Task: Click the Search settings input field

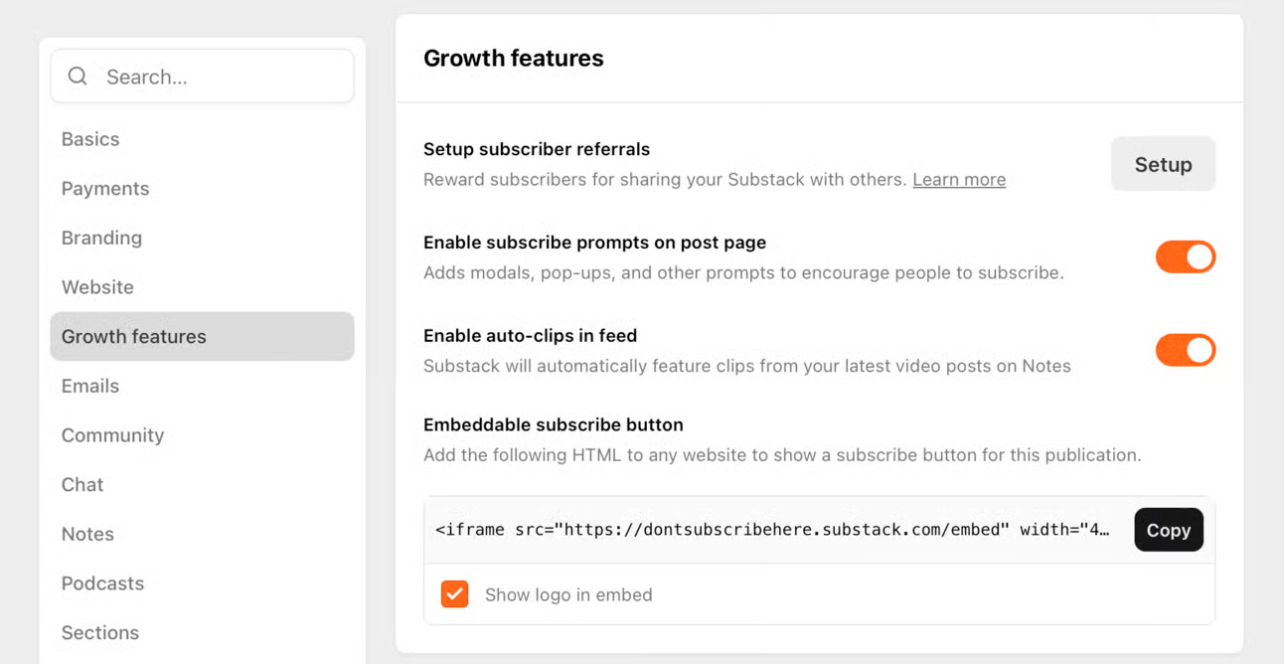Action: click(220, 77)
